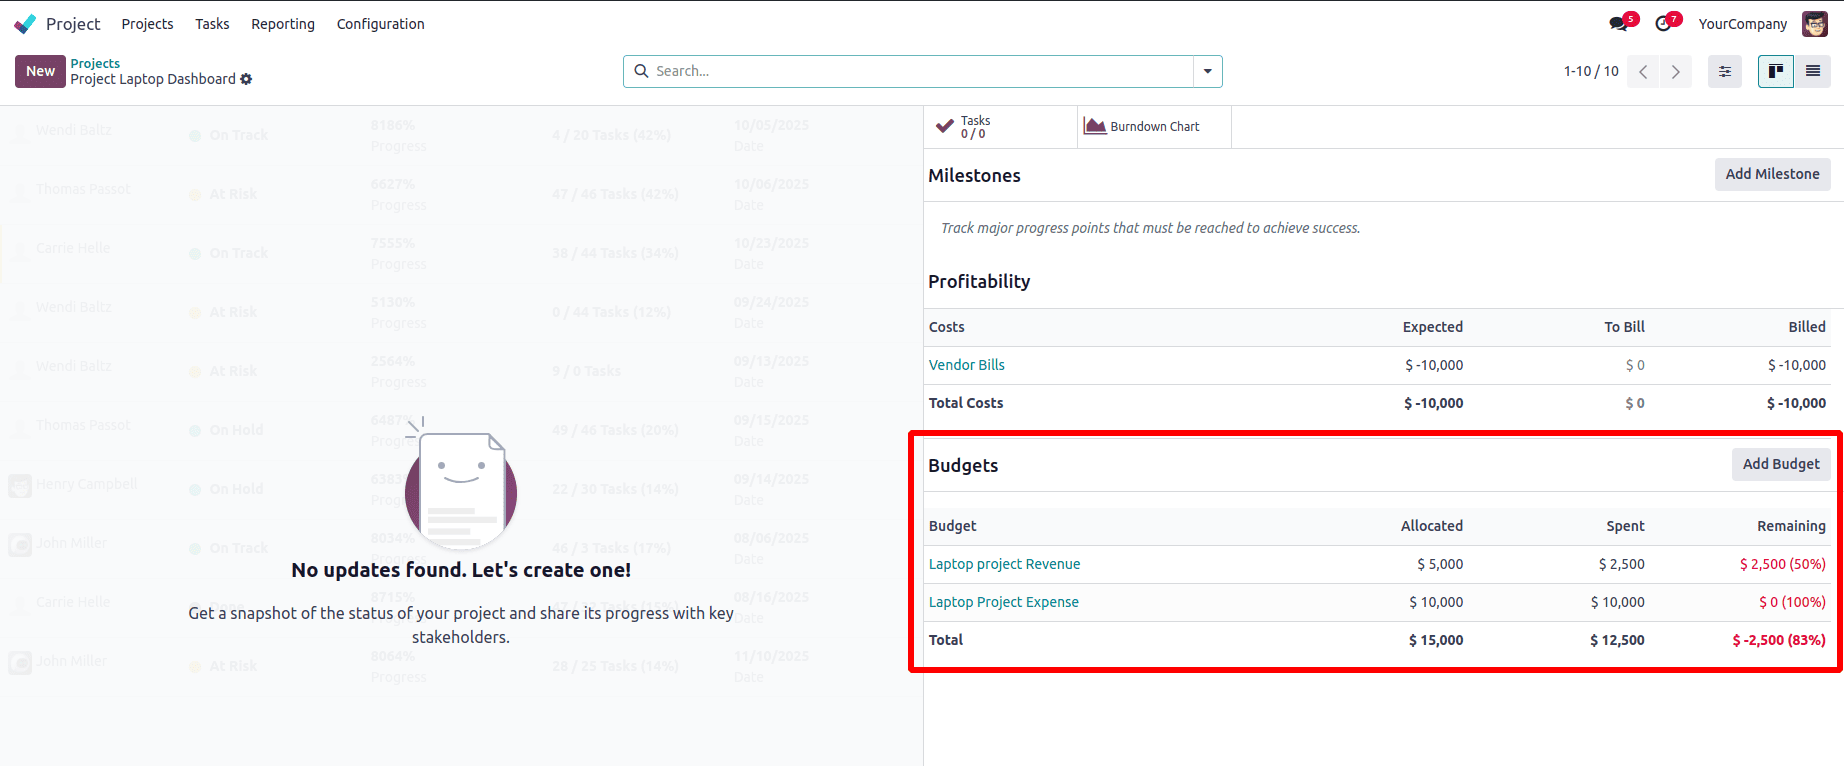Go to previous page of records
This screenshot has height=766, width=1844.
pyautogui.click(x=1643, y=71)
